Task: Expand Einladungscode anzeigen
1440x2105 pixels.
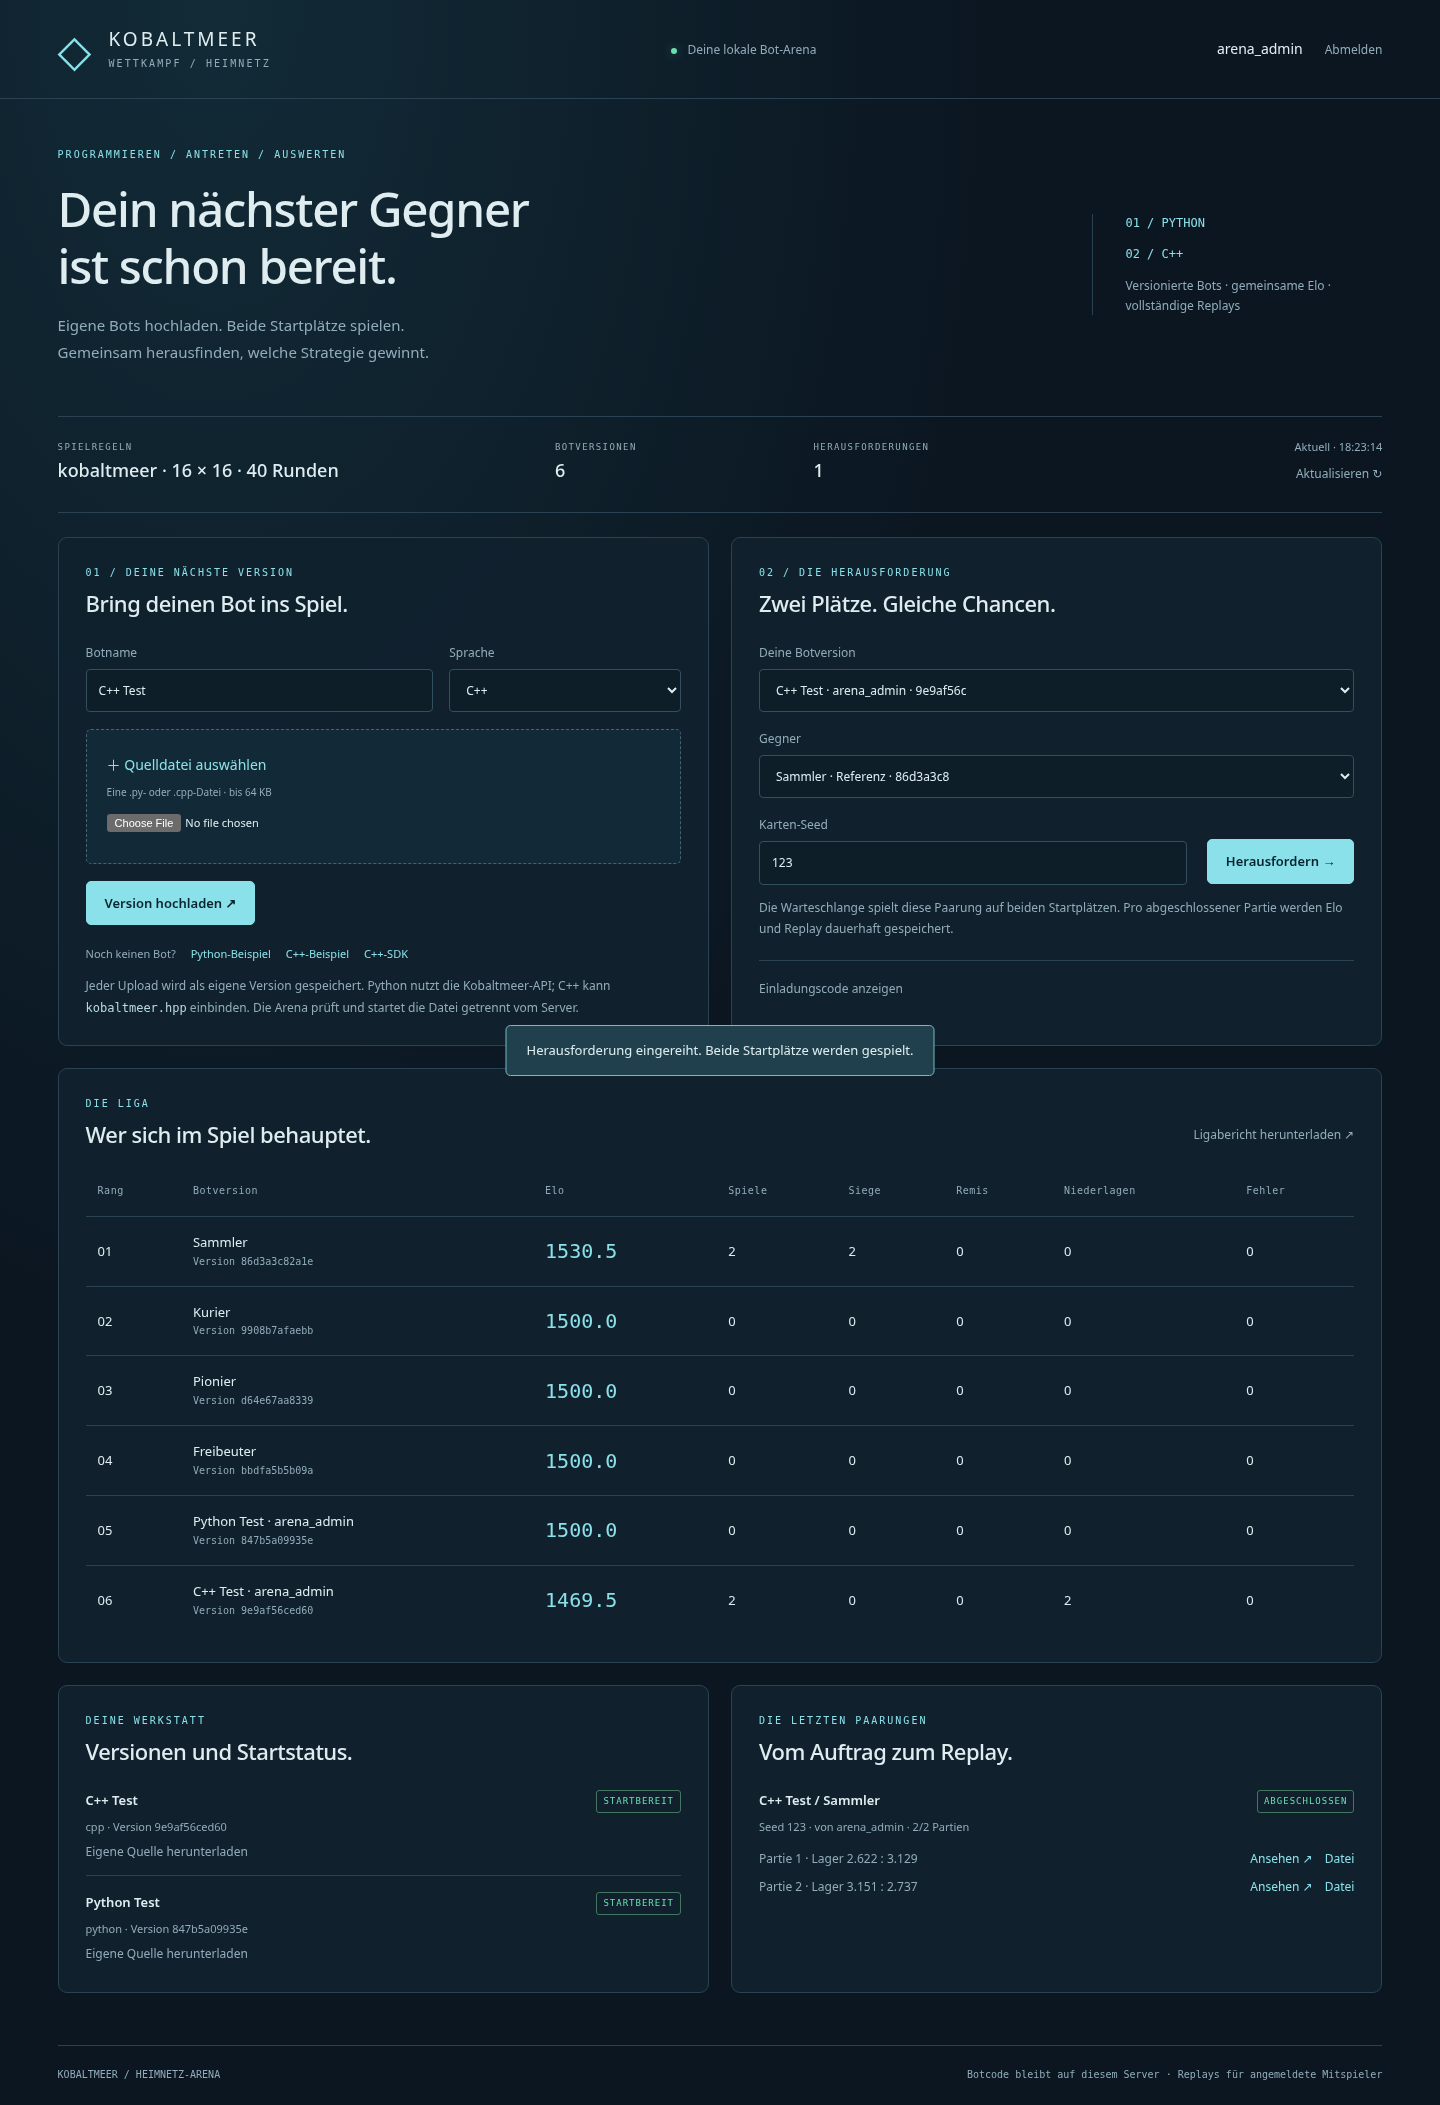Action: click(830, 989)
